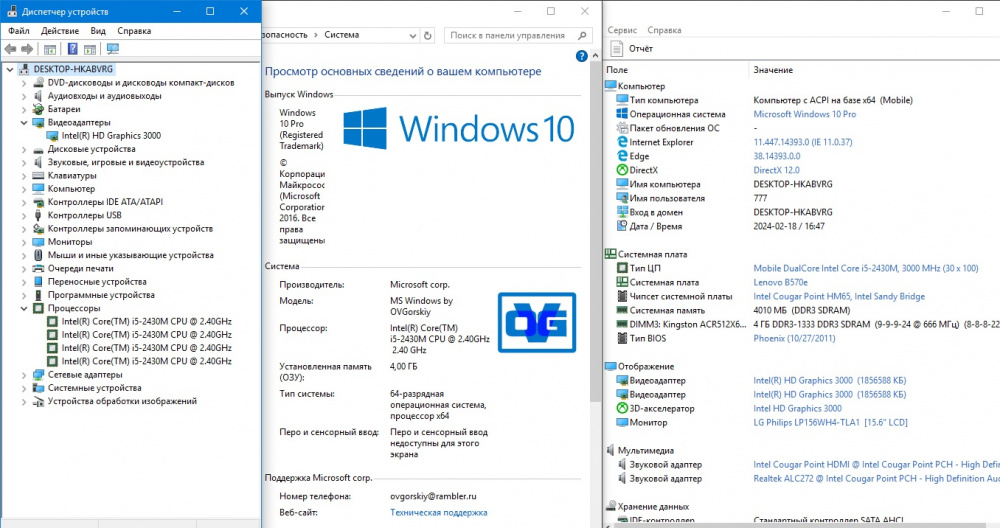This screenshot has width=1000, height=528.
Task: Click the Mobile DualCore Intel Core i5-2430M value
Action: coord(865,268)
